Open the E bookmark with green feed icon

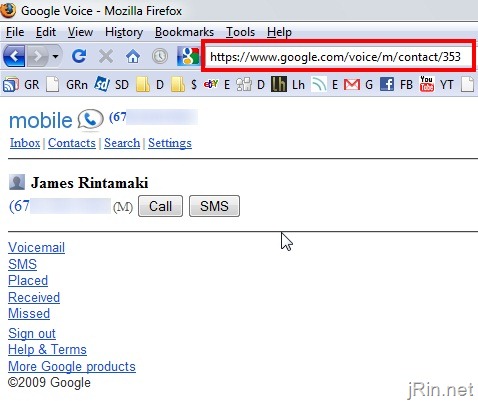pos(324,84)
